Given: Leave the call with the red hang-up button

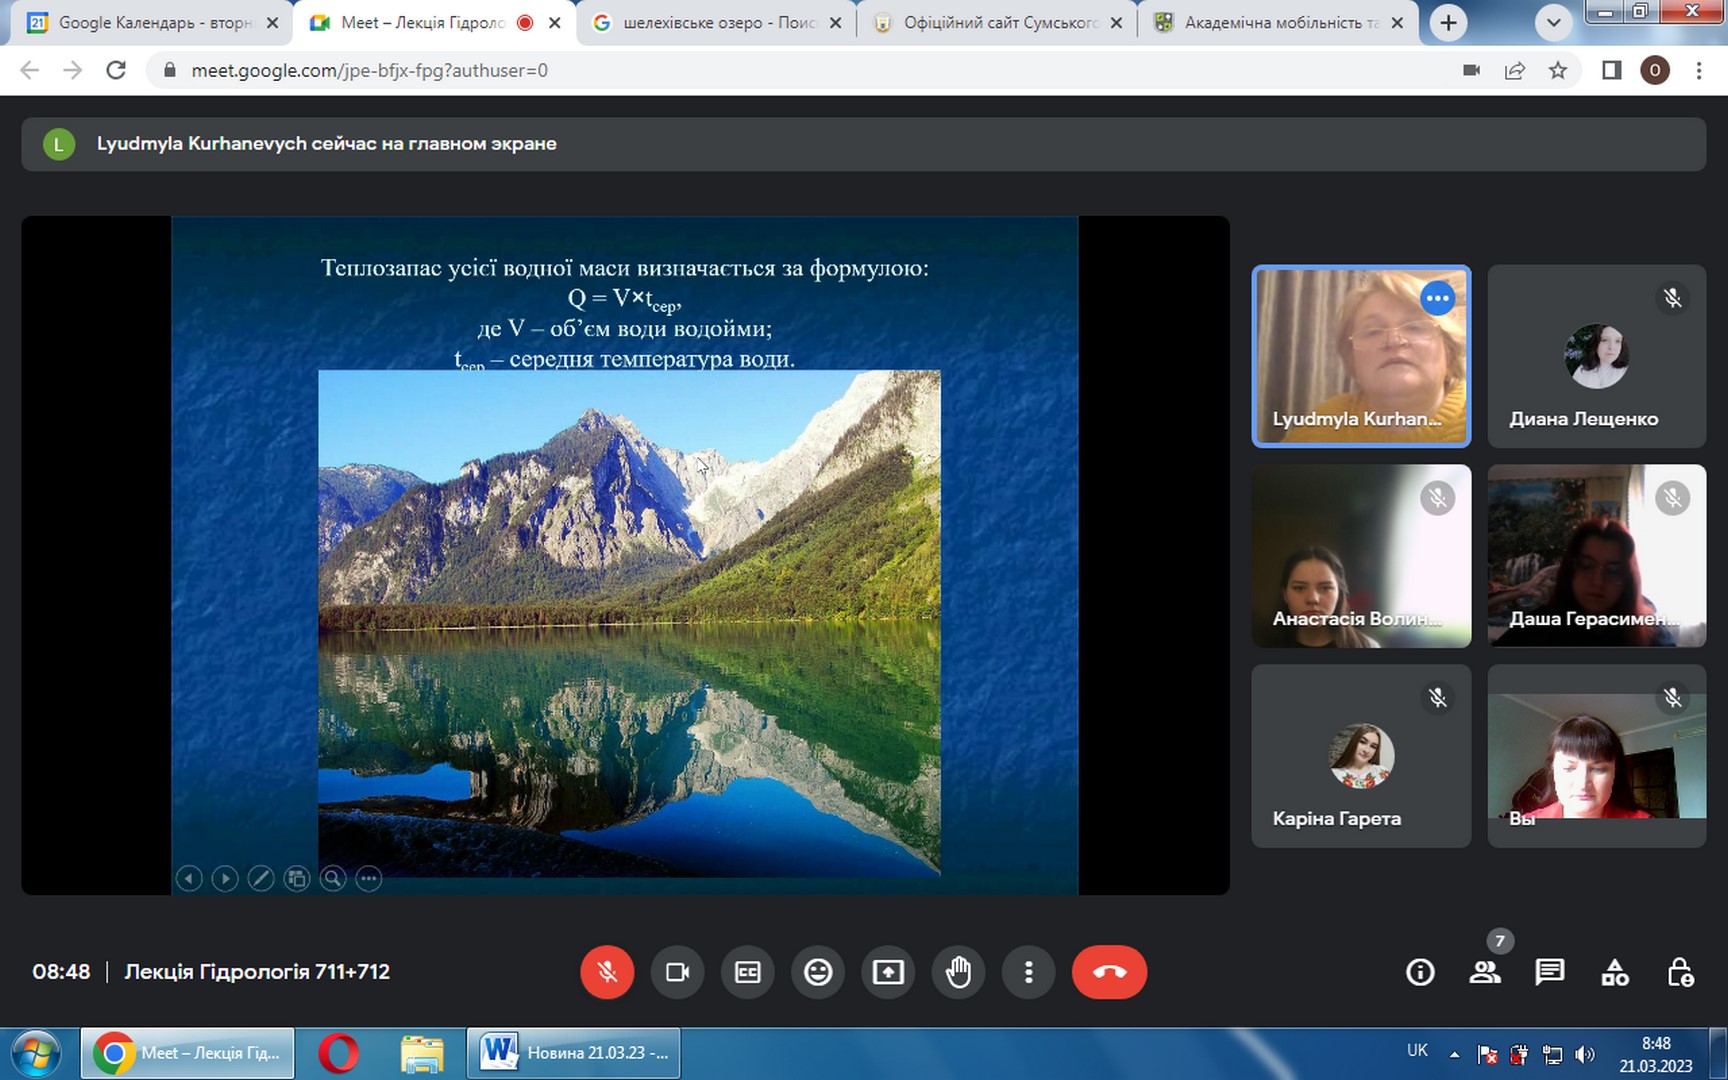Looking at the screenshot, I should point(1109,972).
